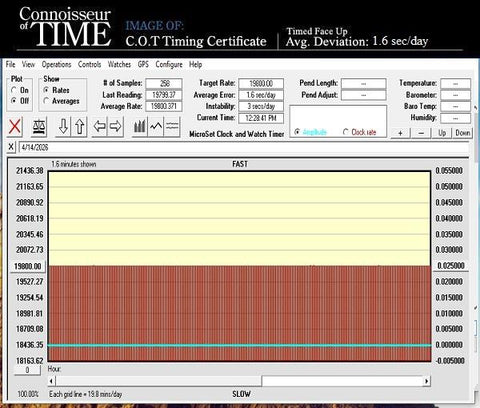
Task: Click the horizontal scrollbar right arrow
Action: (426, 381)
